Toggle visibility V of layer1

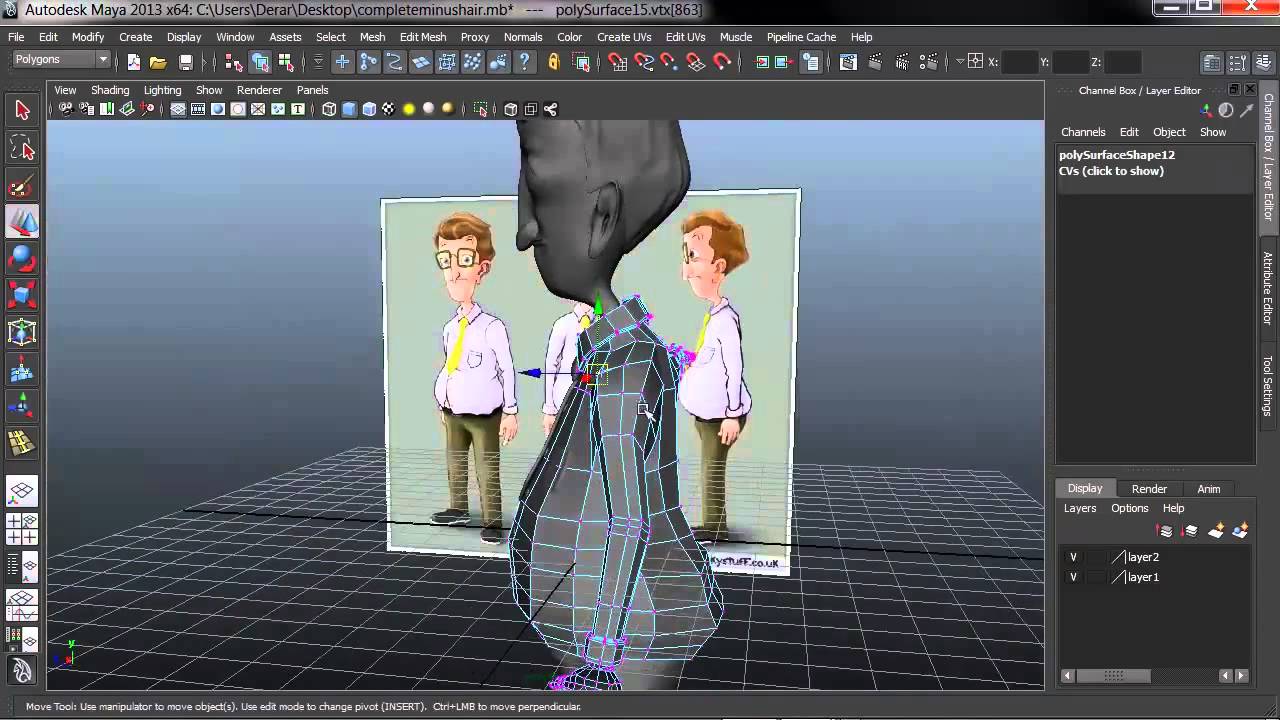point(1073,577)
